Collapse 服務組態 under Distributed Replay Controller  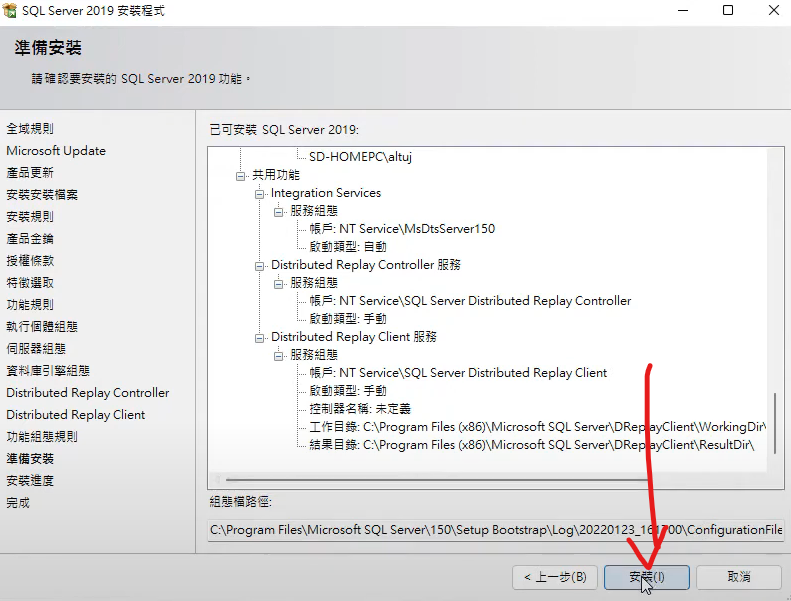(278, 284)
